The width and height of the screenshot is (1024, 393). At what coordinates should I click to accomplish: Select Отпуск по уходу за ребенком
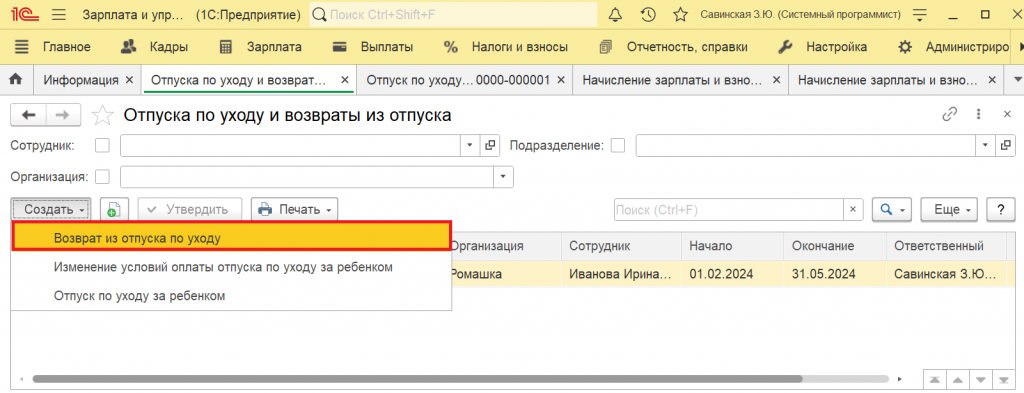point(231,296)
